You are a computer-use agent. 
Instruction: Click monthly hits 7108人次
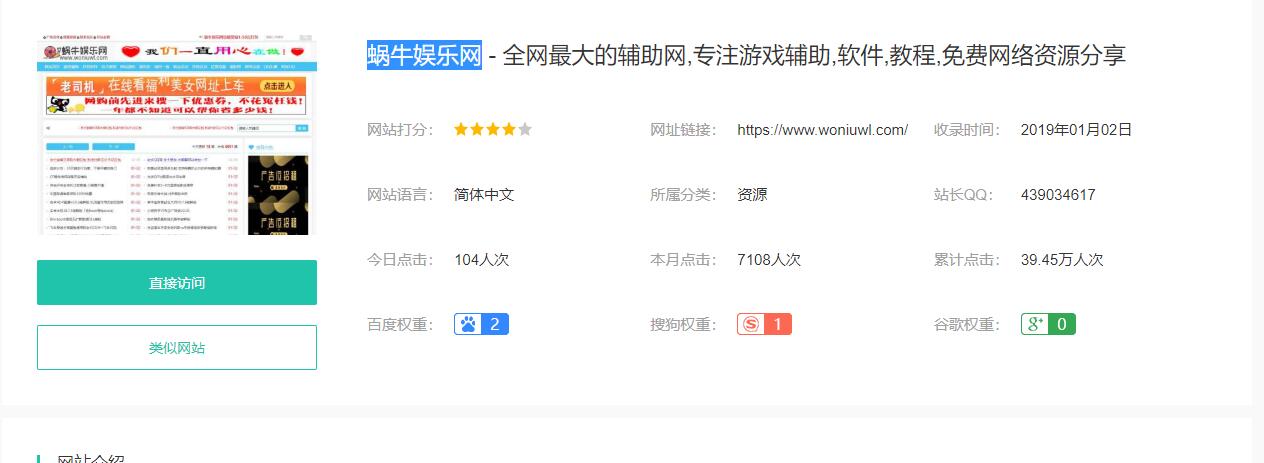pyautogui.click(x=769, y=260)
